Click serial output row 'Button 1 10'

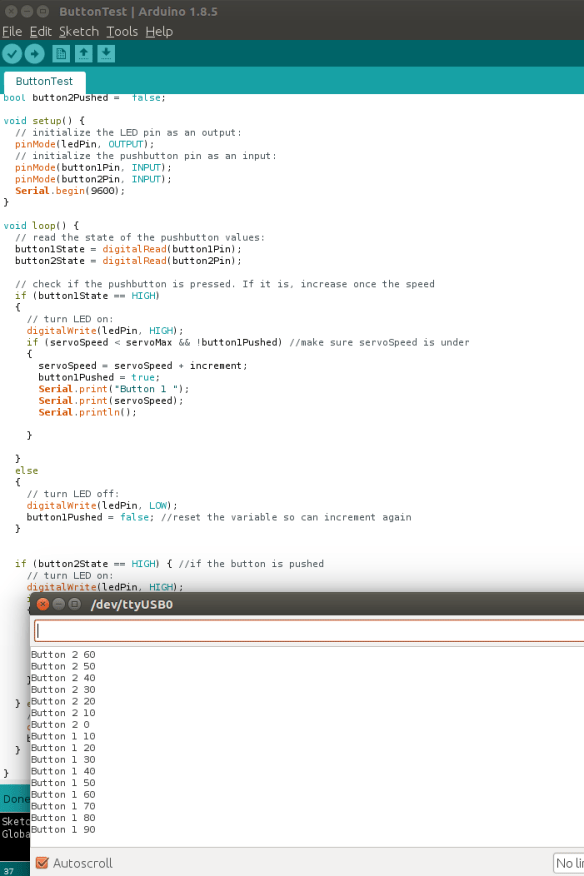coord(63,736)
